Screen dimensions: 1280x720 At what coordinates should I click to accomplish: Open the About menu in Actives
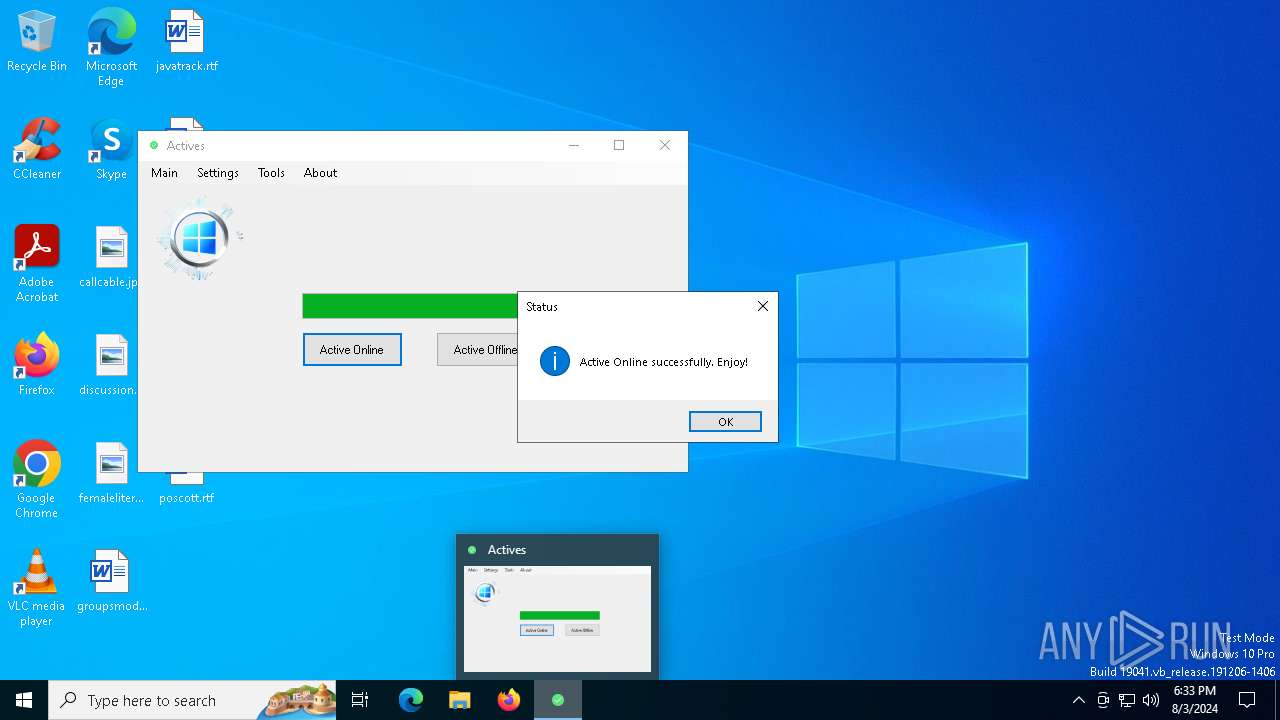(x=320, y=173)
